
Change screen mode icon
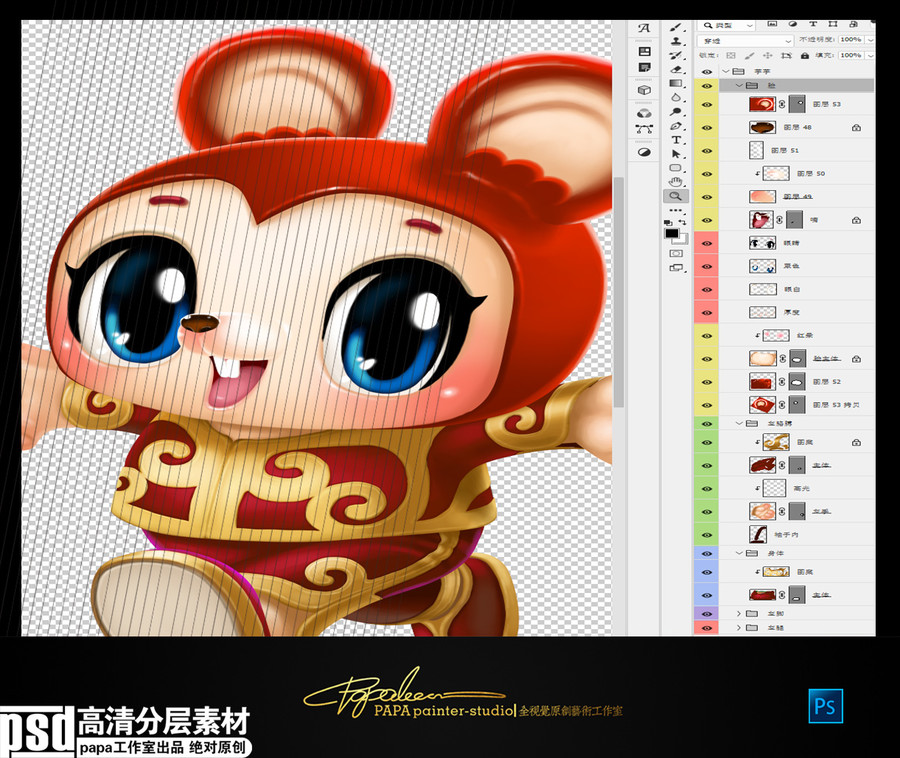(676, 267)
